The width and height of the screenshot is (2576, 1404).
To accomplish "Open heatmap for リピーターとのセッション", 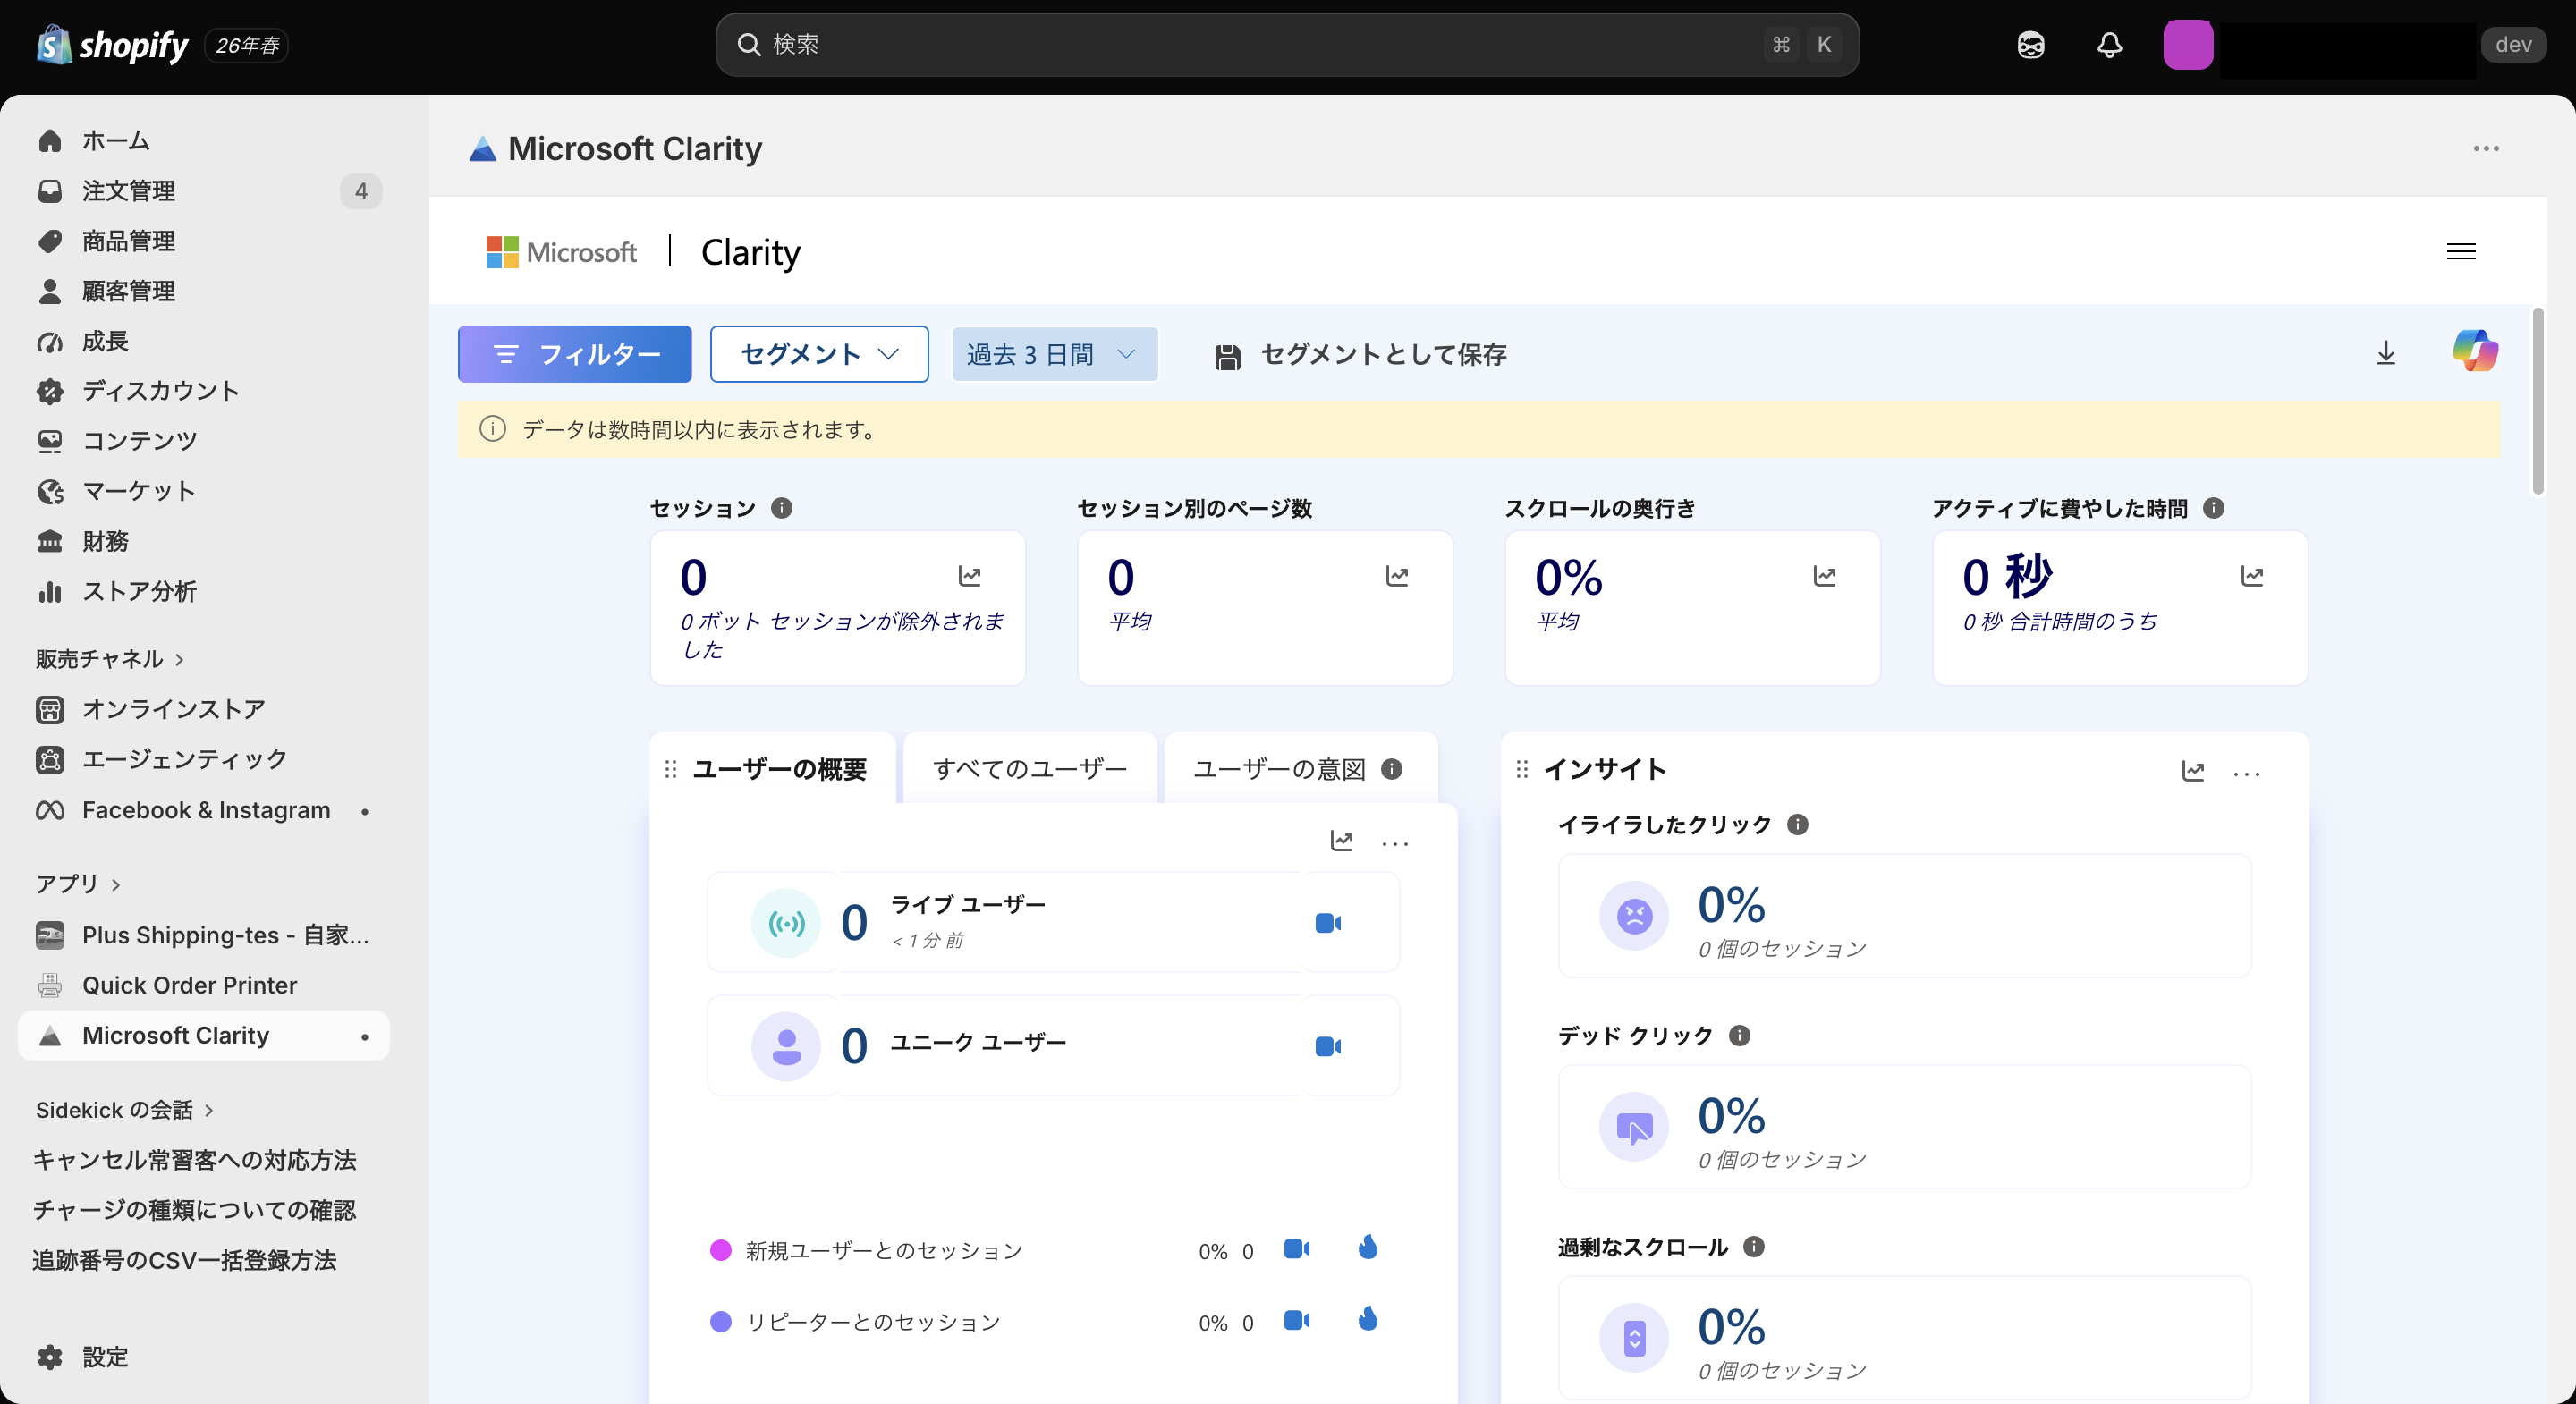I will pos(1368,1319).
